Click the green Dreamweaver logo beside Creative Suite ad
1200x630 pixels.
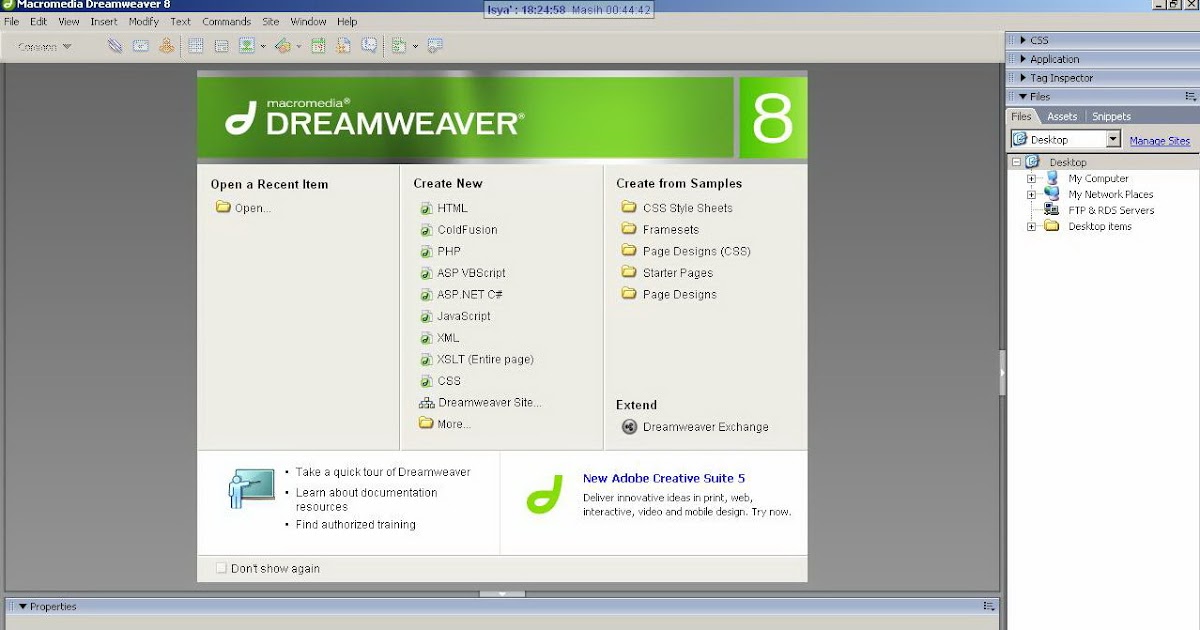(545, 494)
